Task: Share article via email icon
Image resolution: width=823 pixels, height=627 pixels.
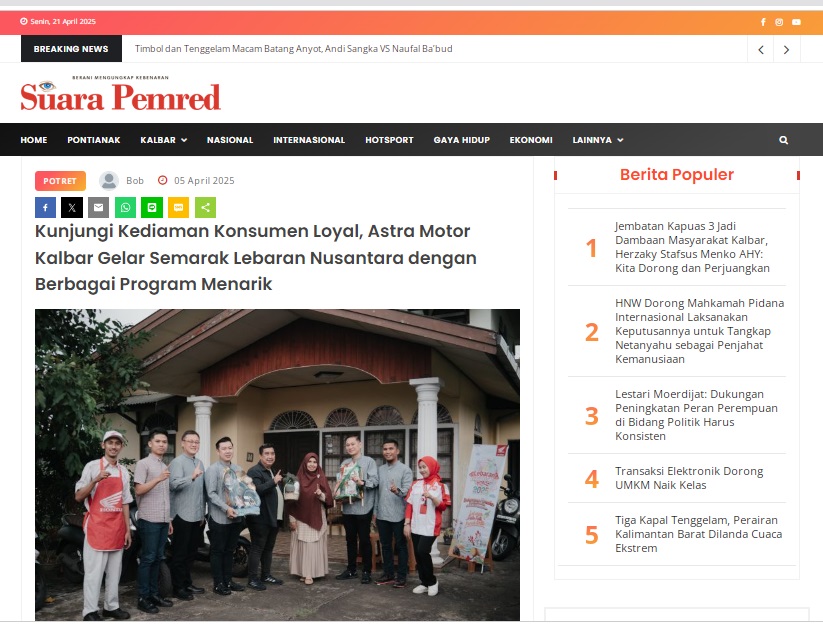Action: click(x=99, y=208)
